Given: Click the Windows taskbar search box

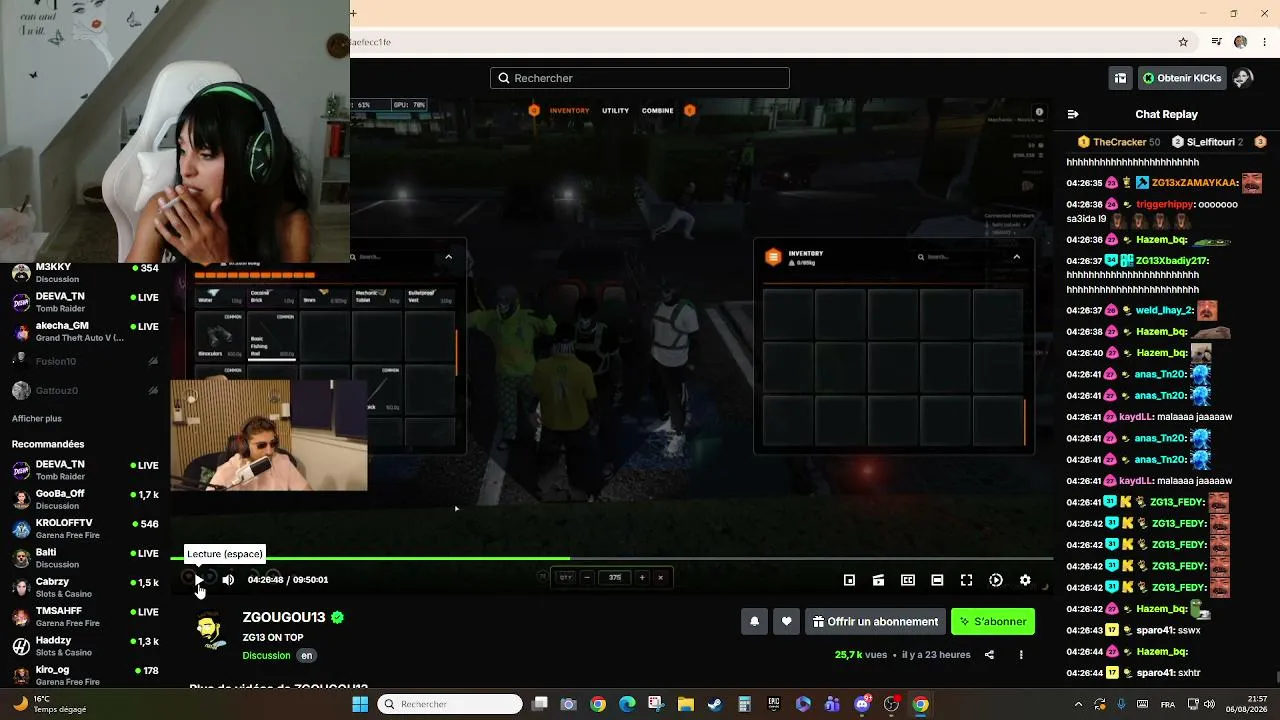Looking at the screenshot, I should (451, 704).
